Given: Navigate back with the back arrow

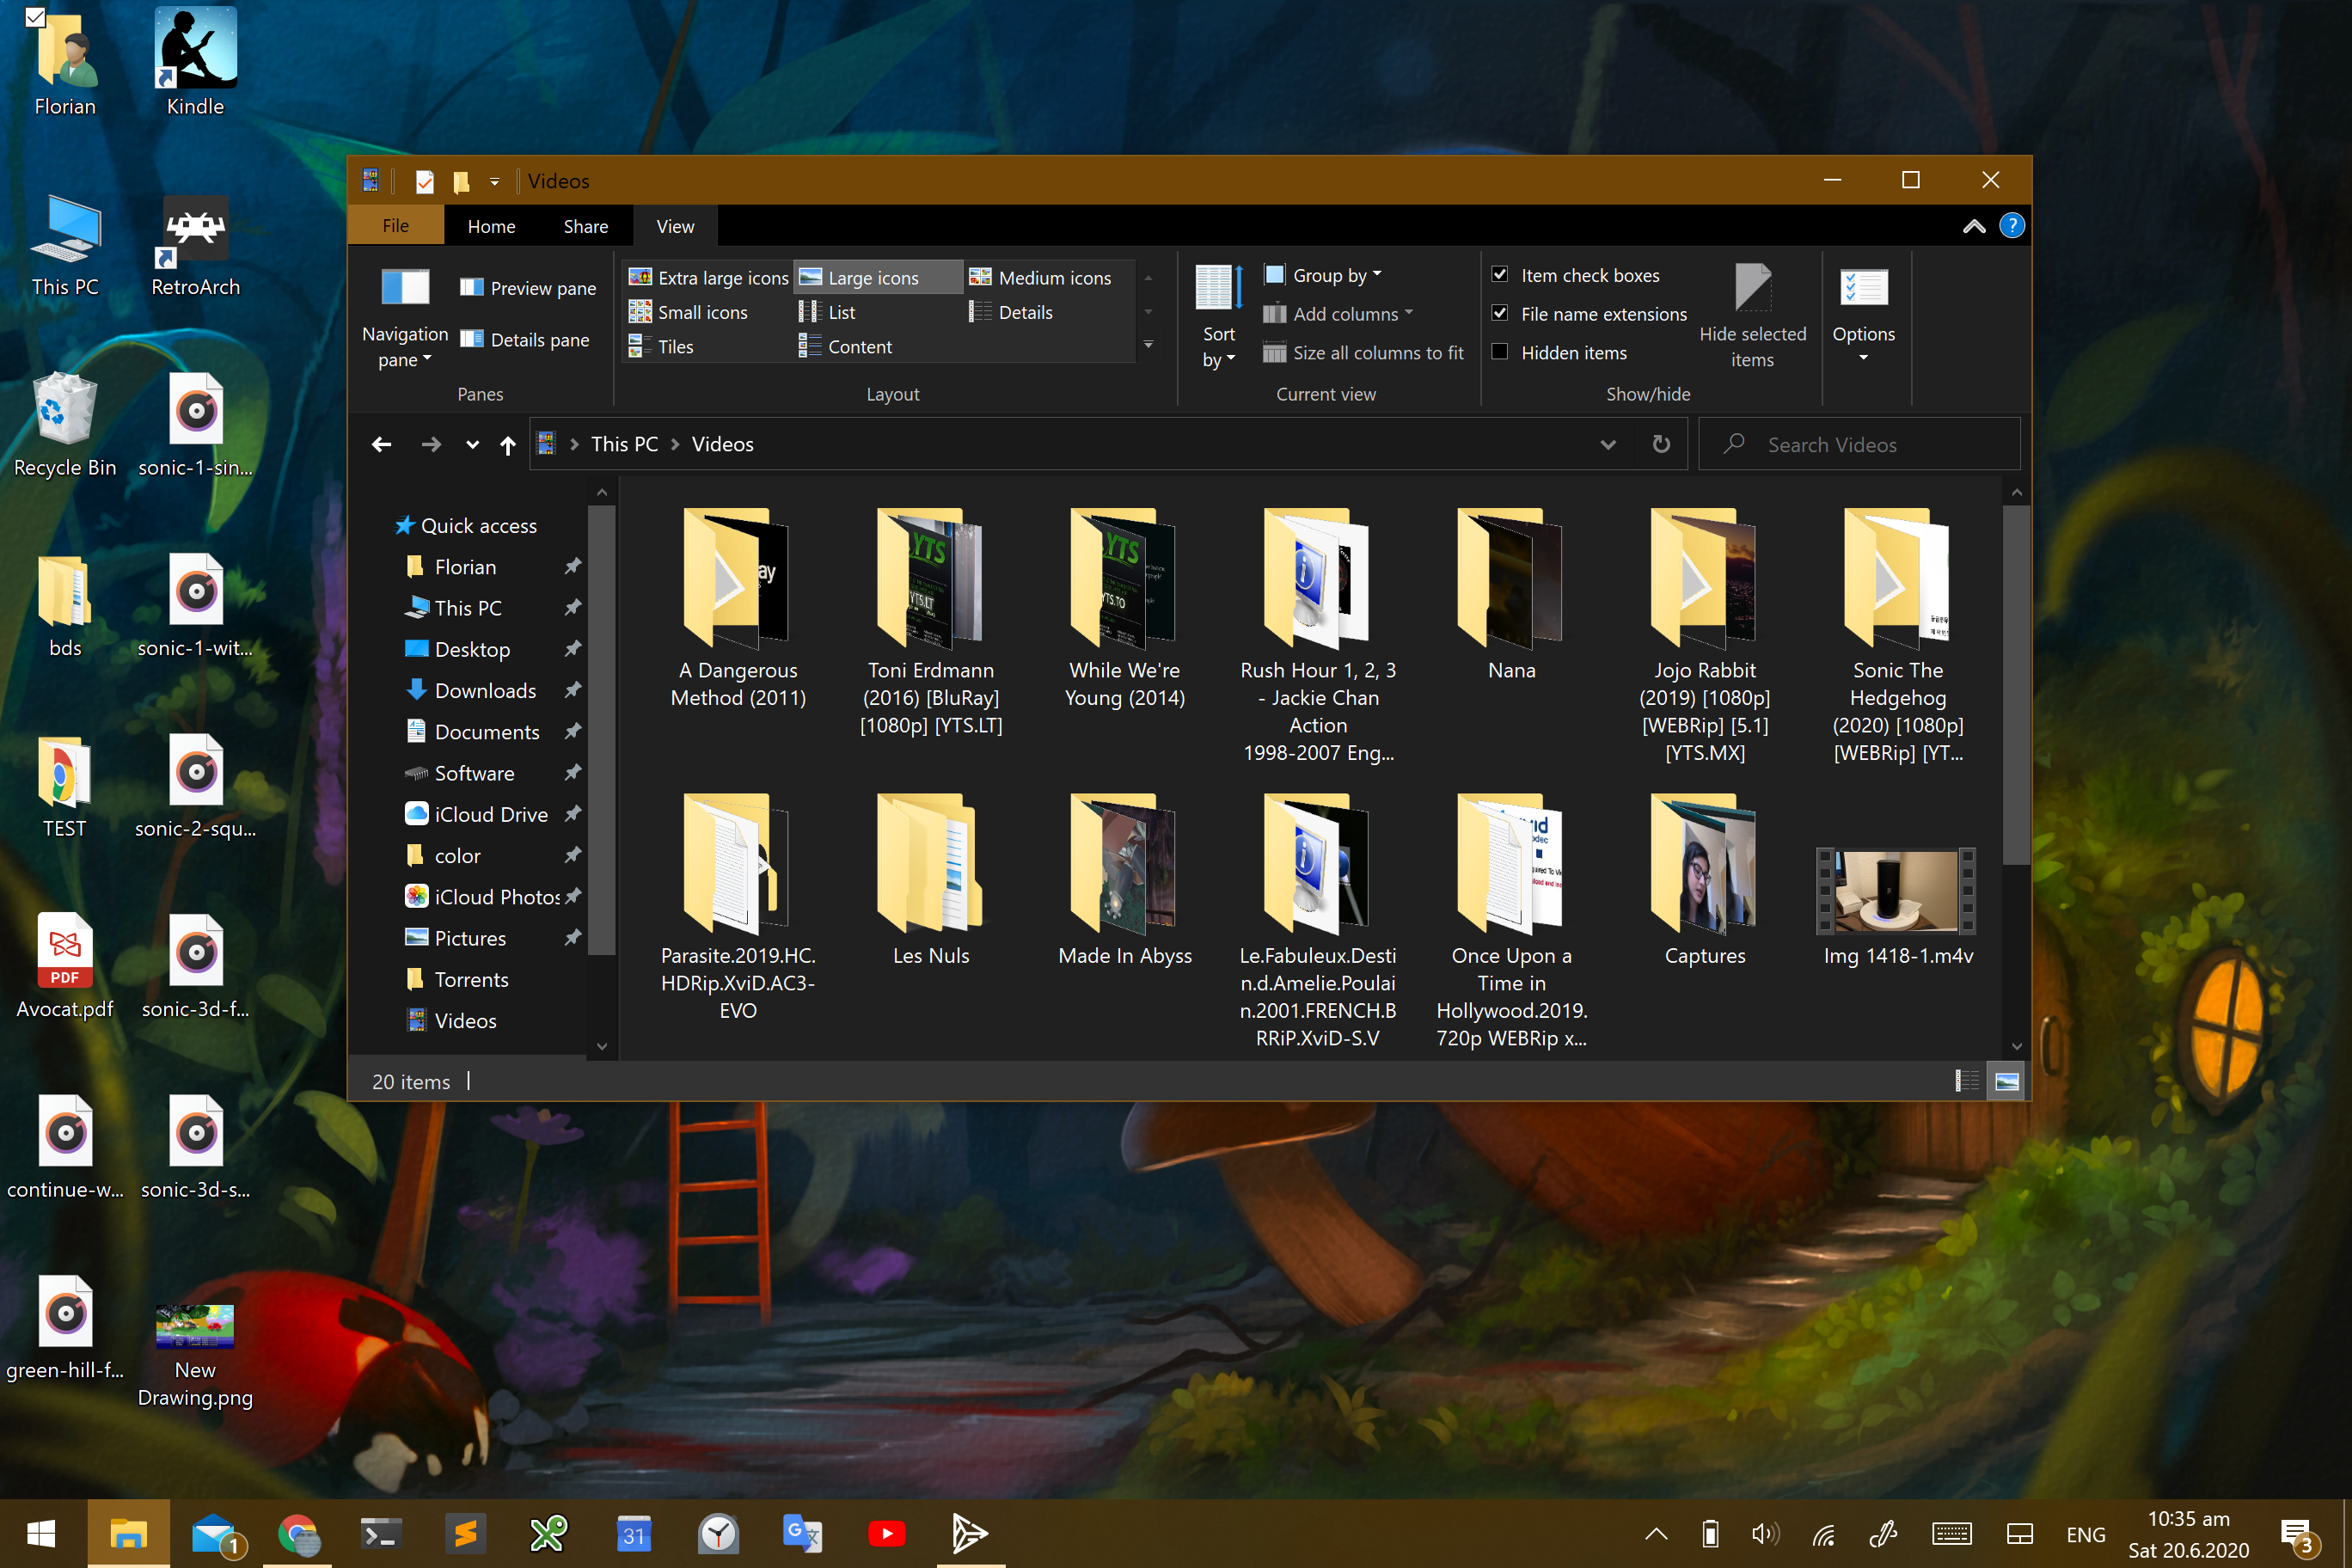Looking at the screenshot, I should [x=381, y=445].
